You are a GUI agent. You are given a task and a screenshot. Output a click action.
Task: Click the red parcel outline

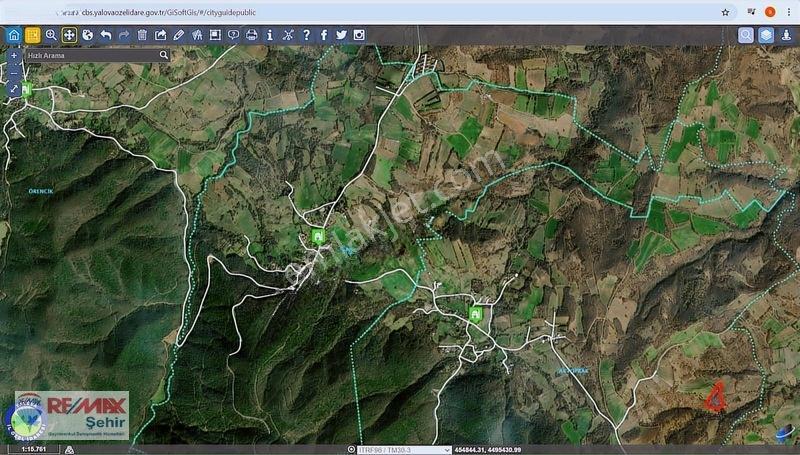(x=716, y=397)
